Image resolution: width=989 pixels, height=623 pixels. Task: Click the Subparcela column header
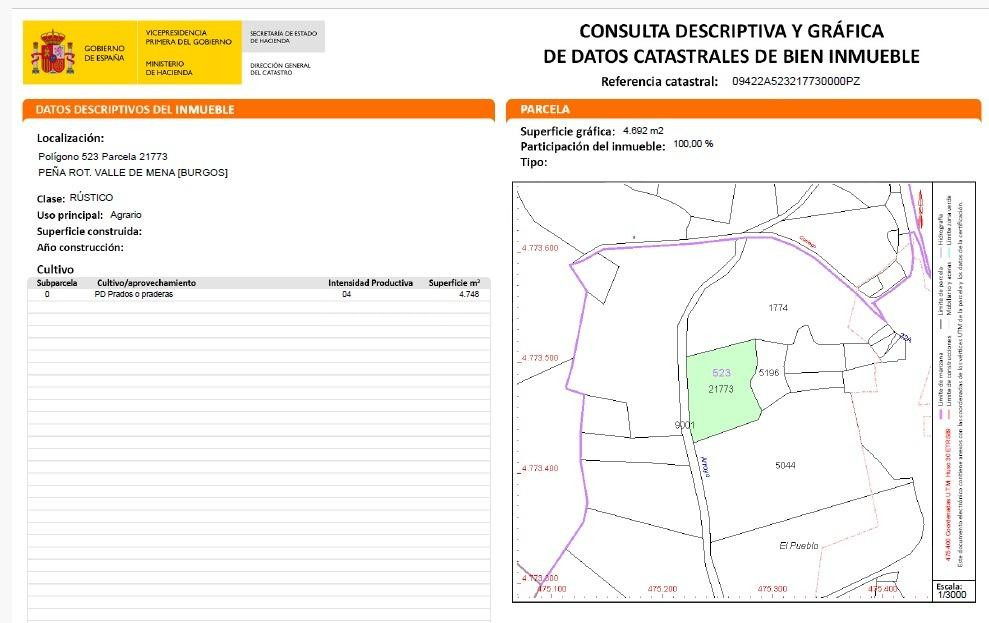[57, 283]
